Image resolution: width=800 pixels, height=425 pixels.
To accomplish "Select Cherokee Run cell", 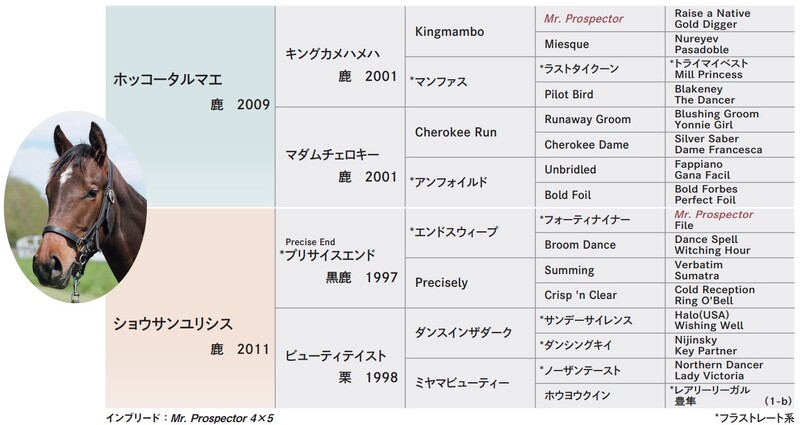I will tap(470, 132).
